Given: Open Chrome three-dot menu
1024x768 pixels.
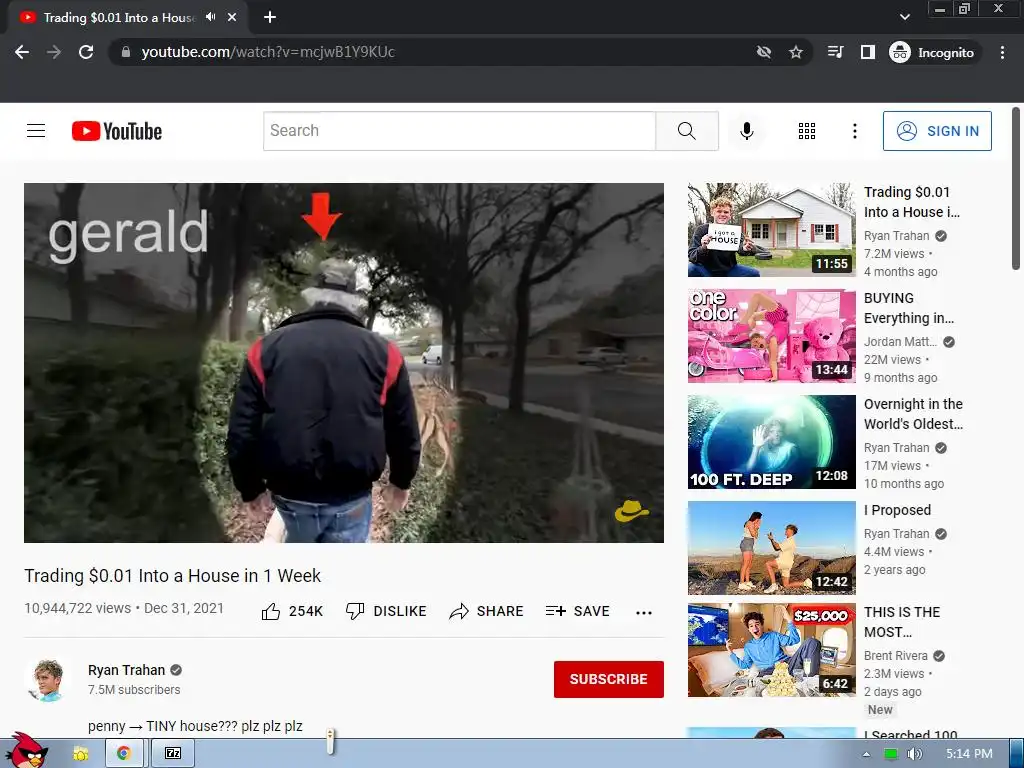Looking at the screenshot, I should (x=1002, y=52).
